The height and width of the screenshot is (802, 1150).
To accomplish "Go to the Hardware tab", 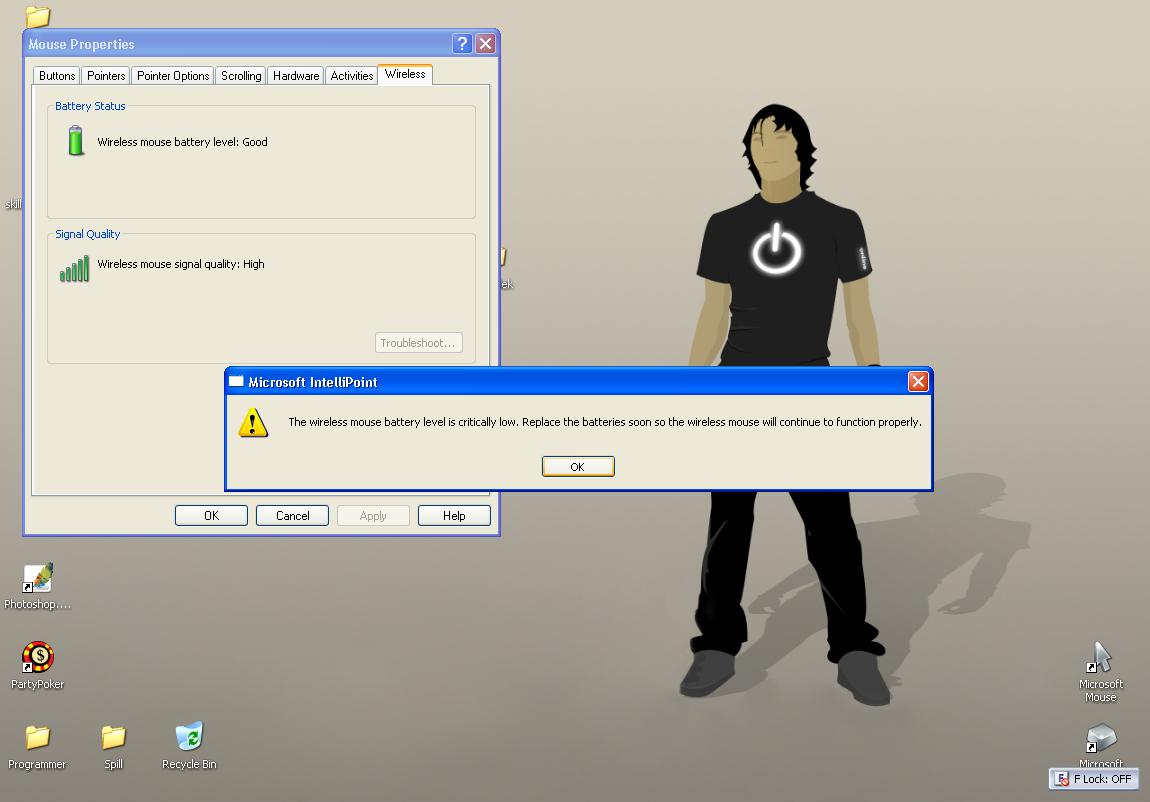I will [x=296, y=76].
